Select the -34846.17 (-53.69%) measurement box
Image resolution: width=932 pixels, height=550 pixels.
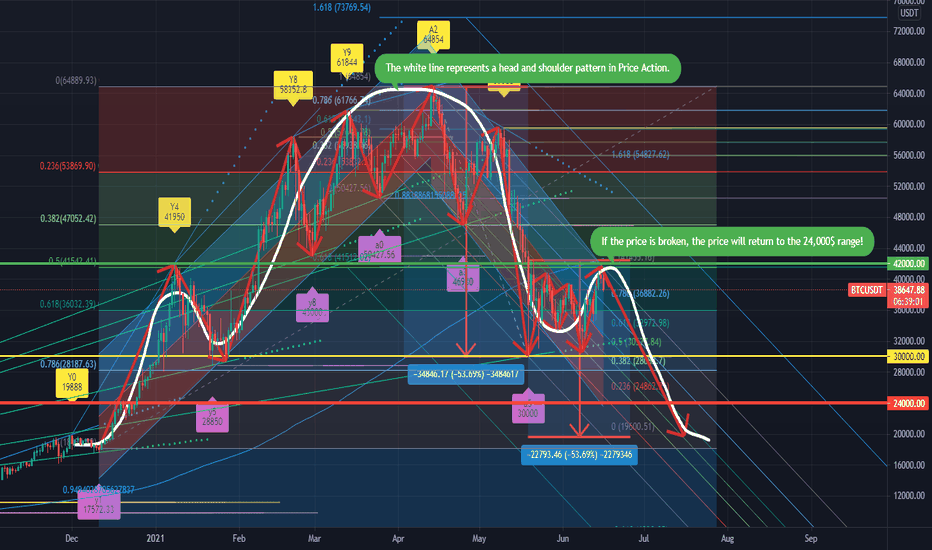pyautogui.click(x=466, y=375)
